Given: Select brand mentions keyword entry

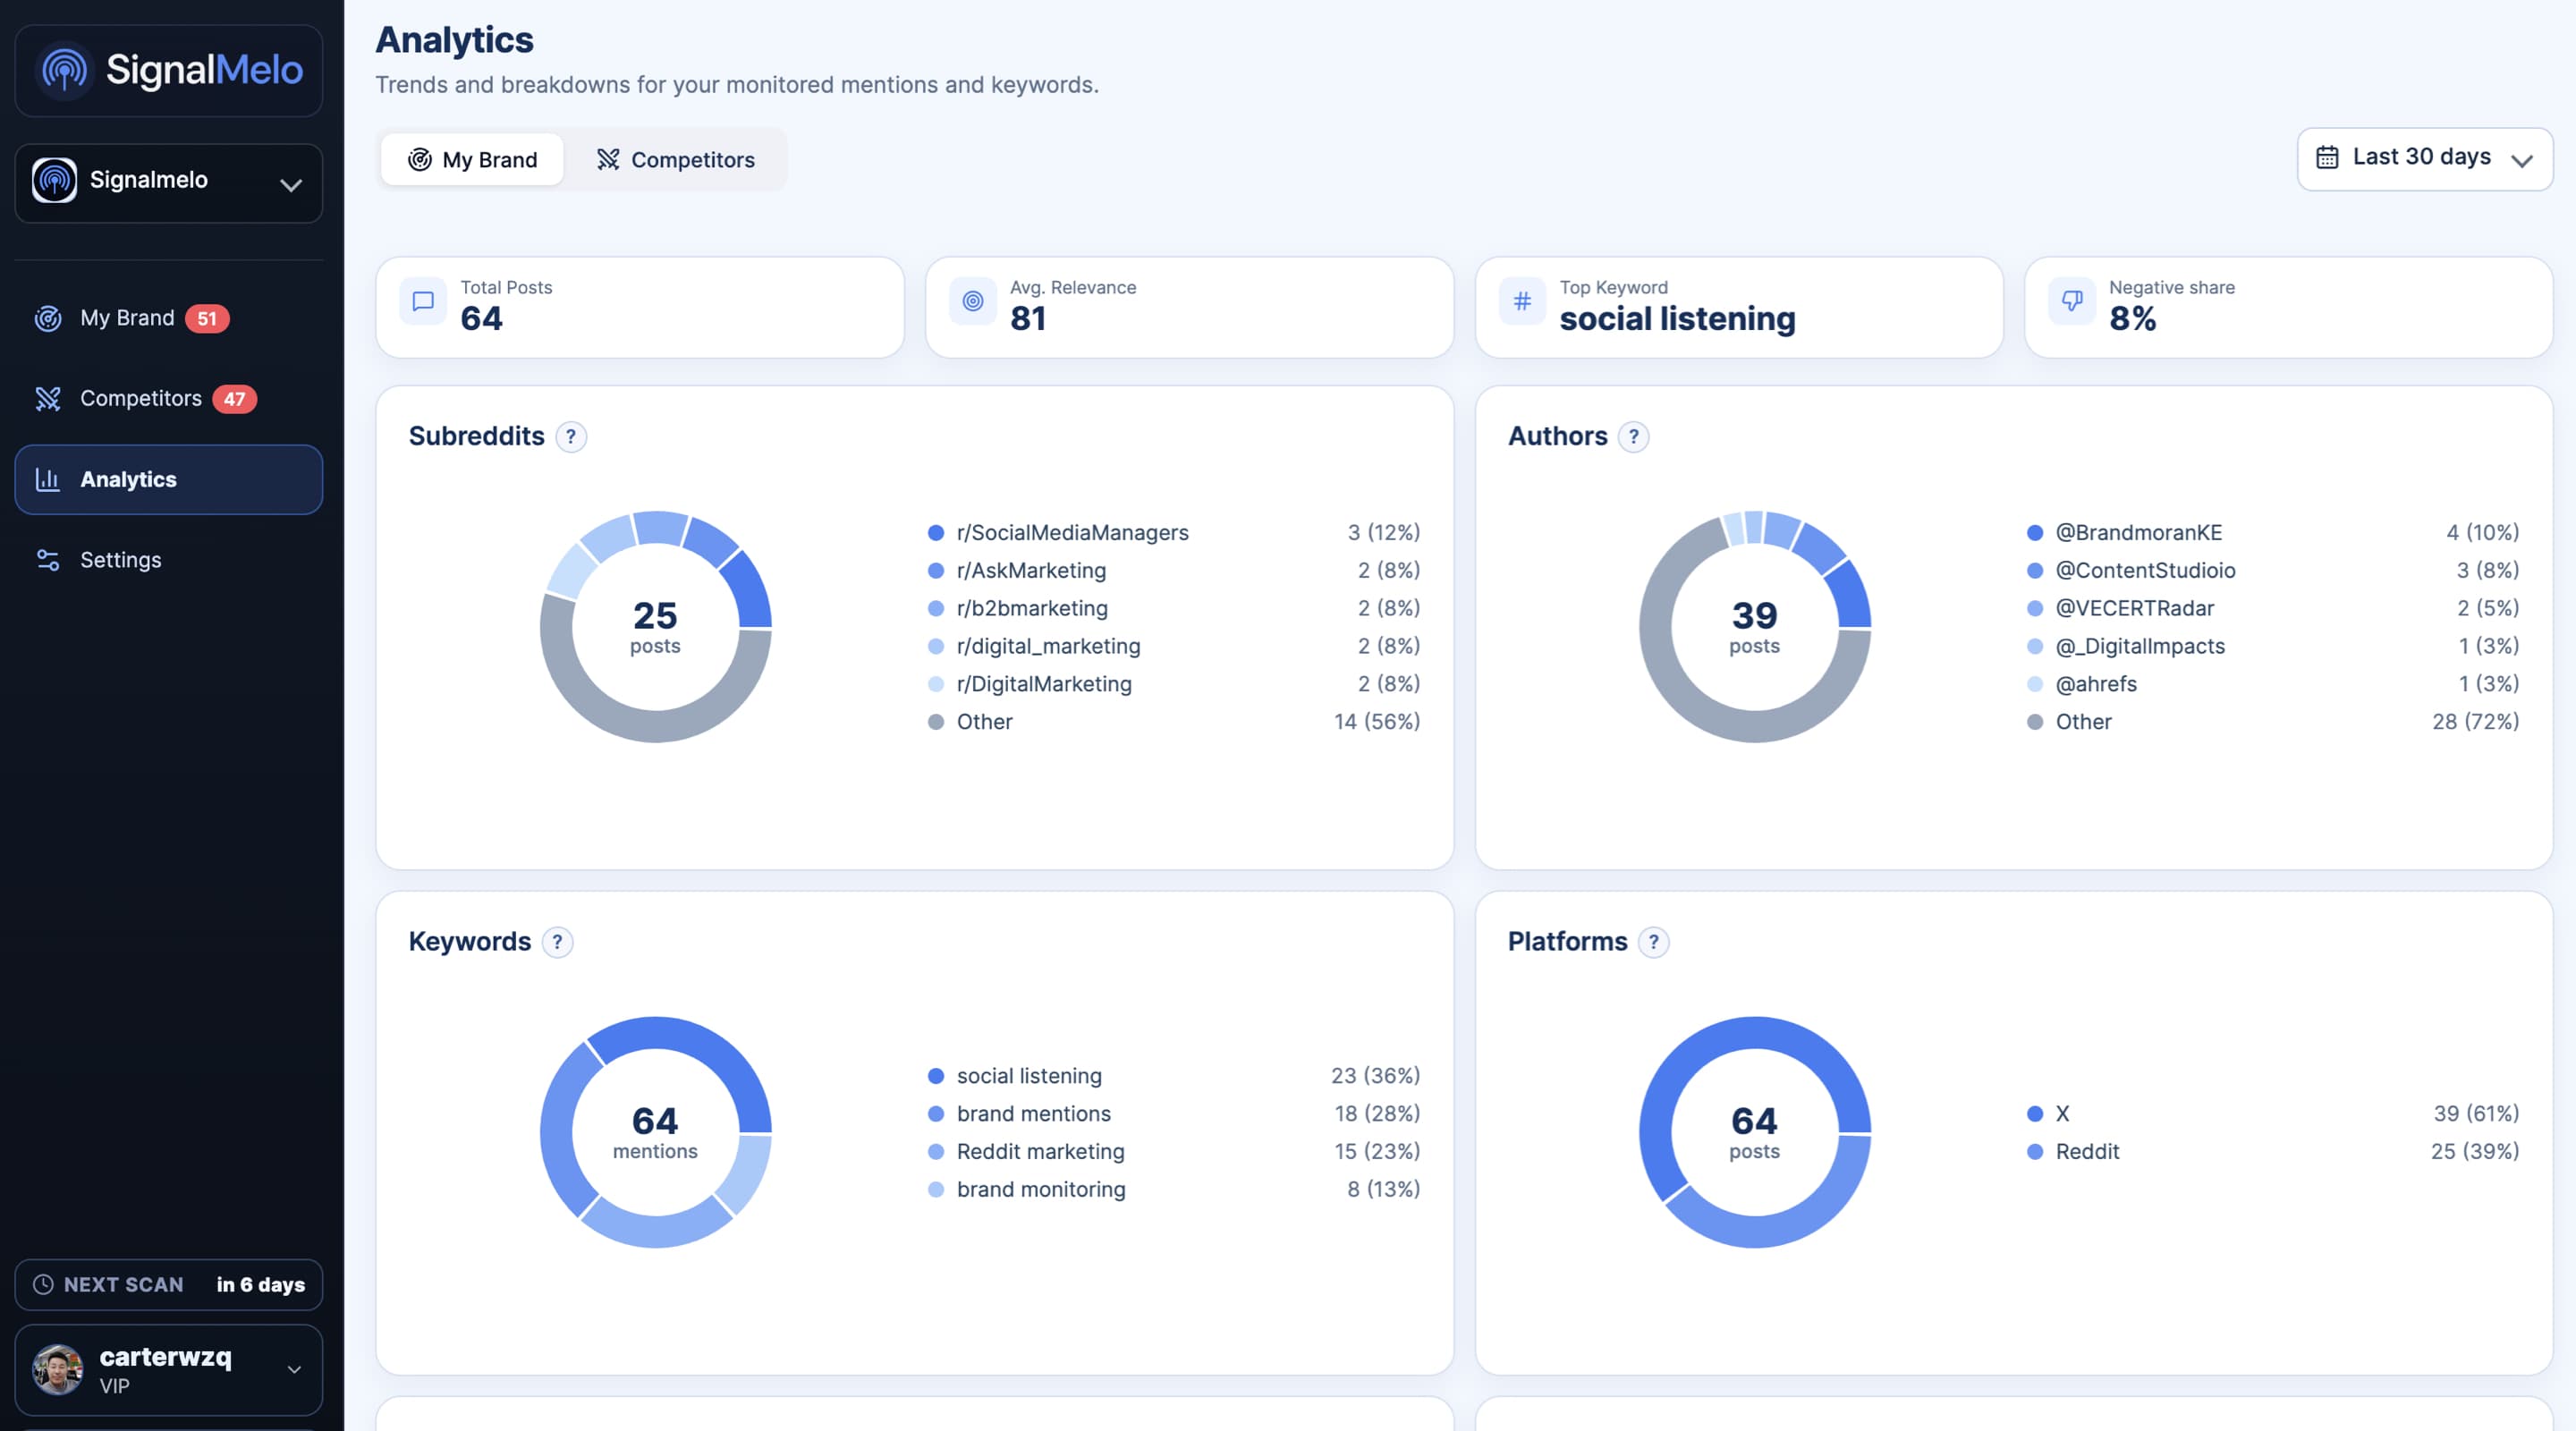Looking at the screenshot, I should 1174,1114.
